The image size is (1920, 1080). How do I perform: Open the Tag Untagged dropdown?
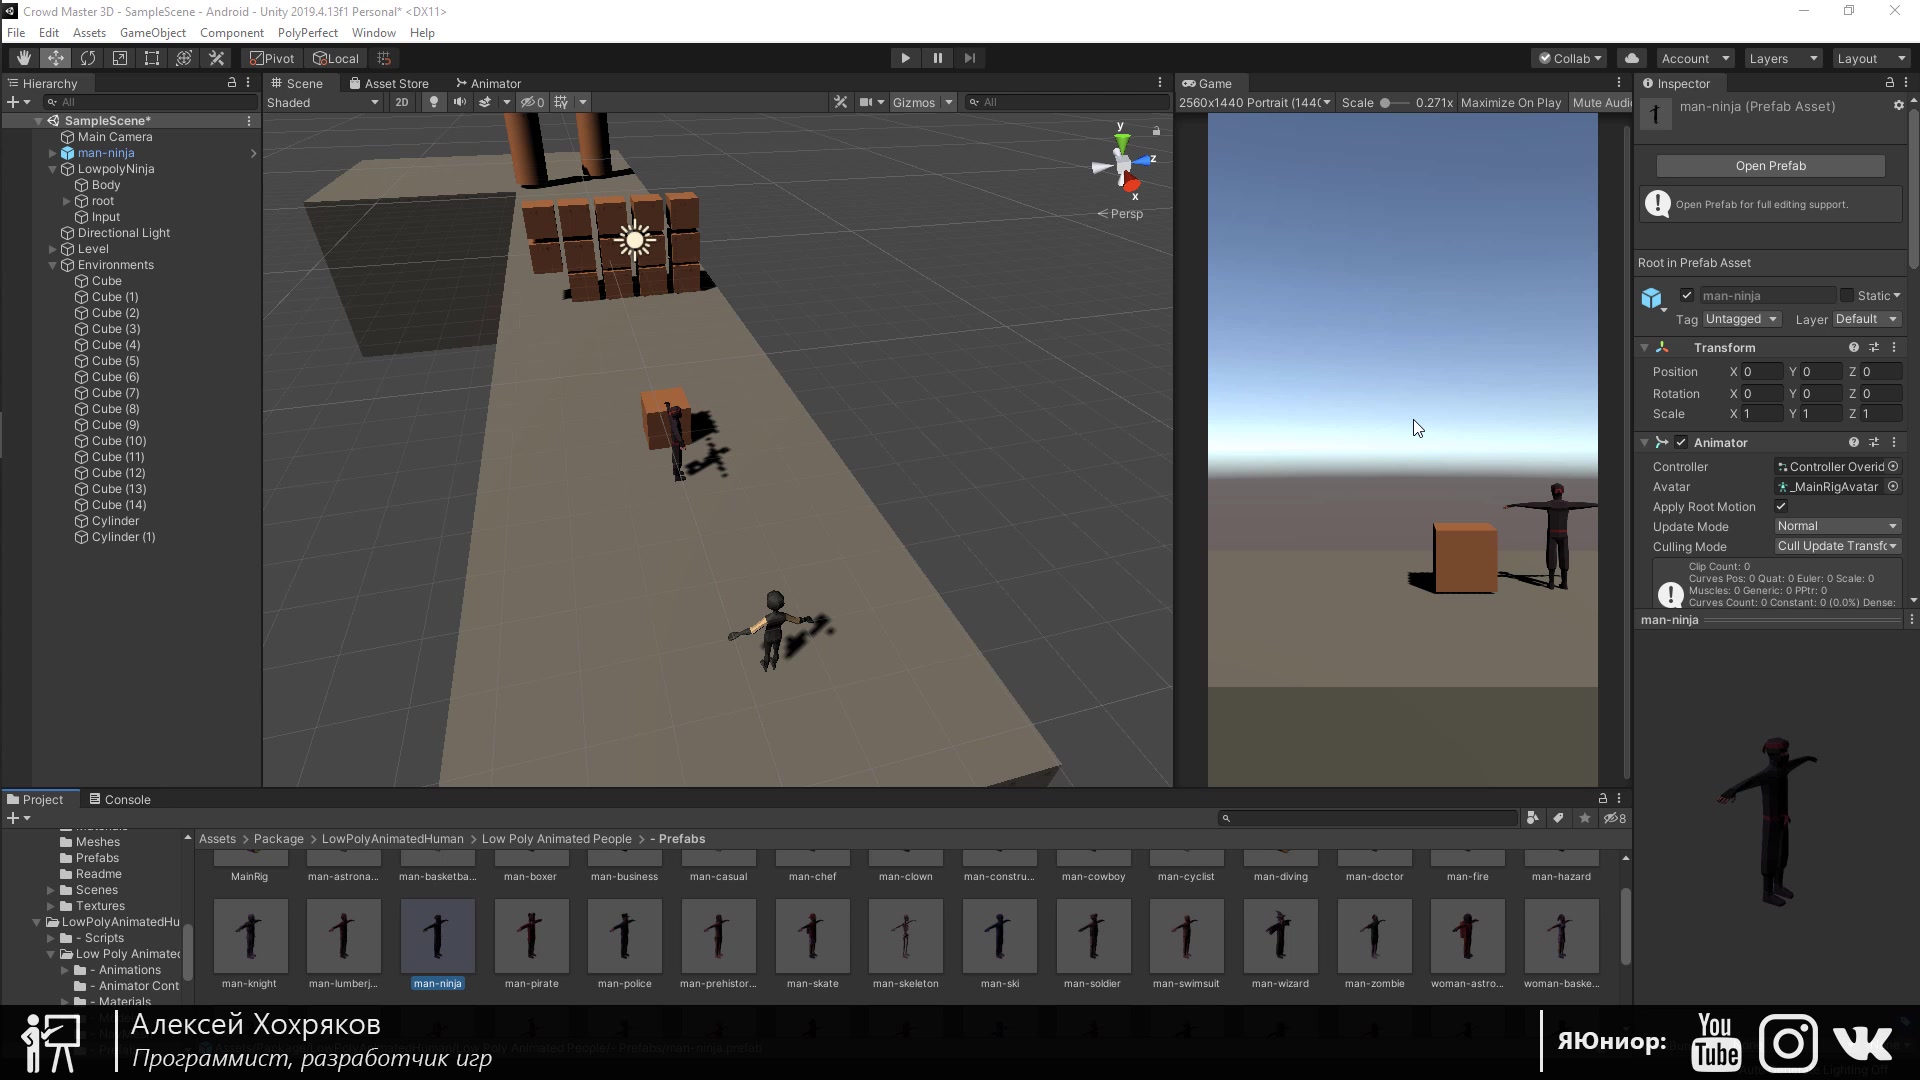(x=1743, y=319)
